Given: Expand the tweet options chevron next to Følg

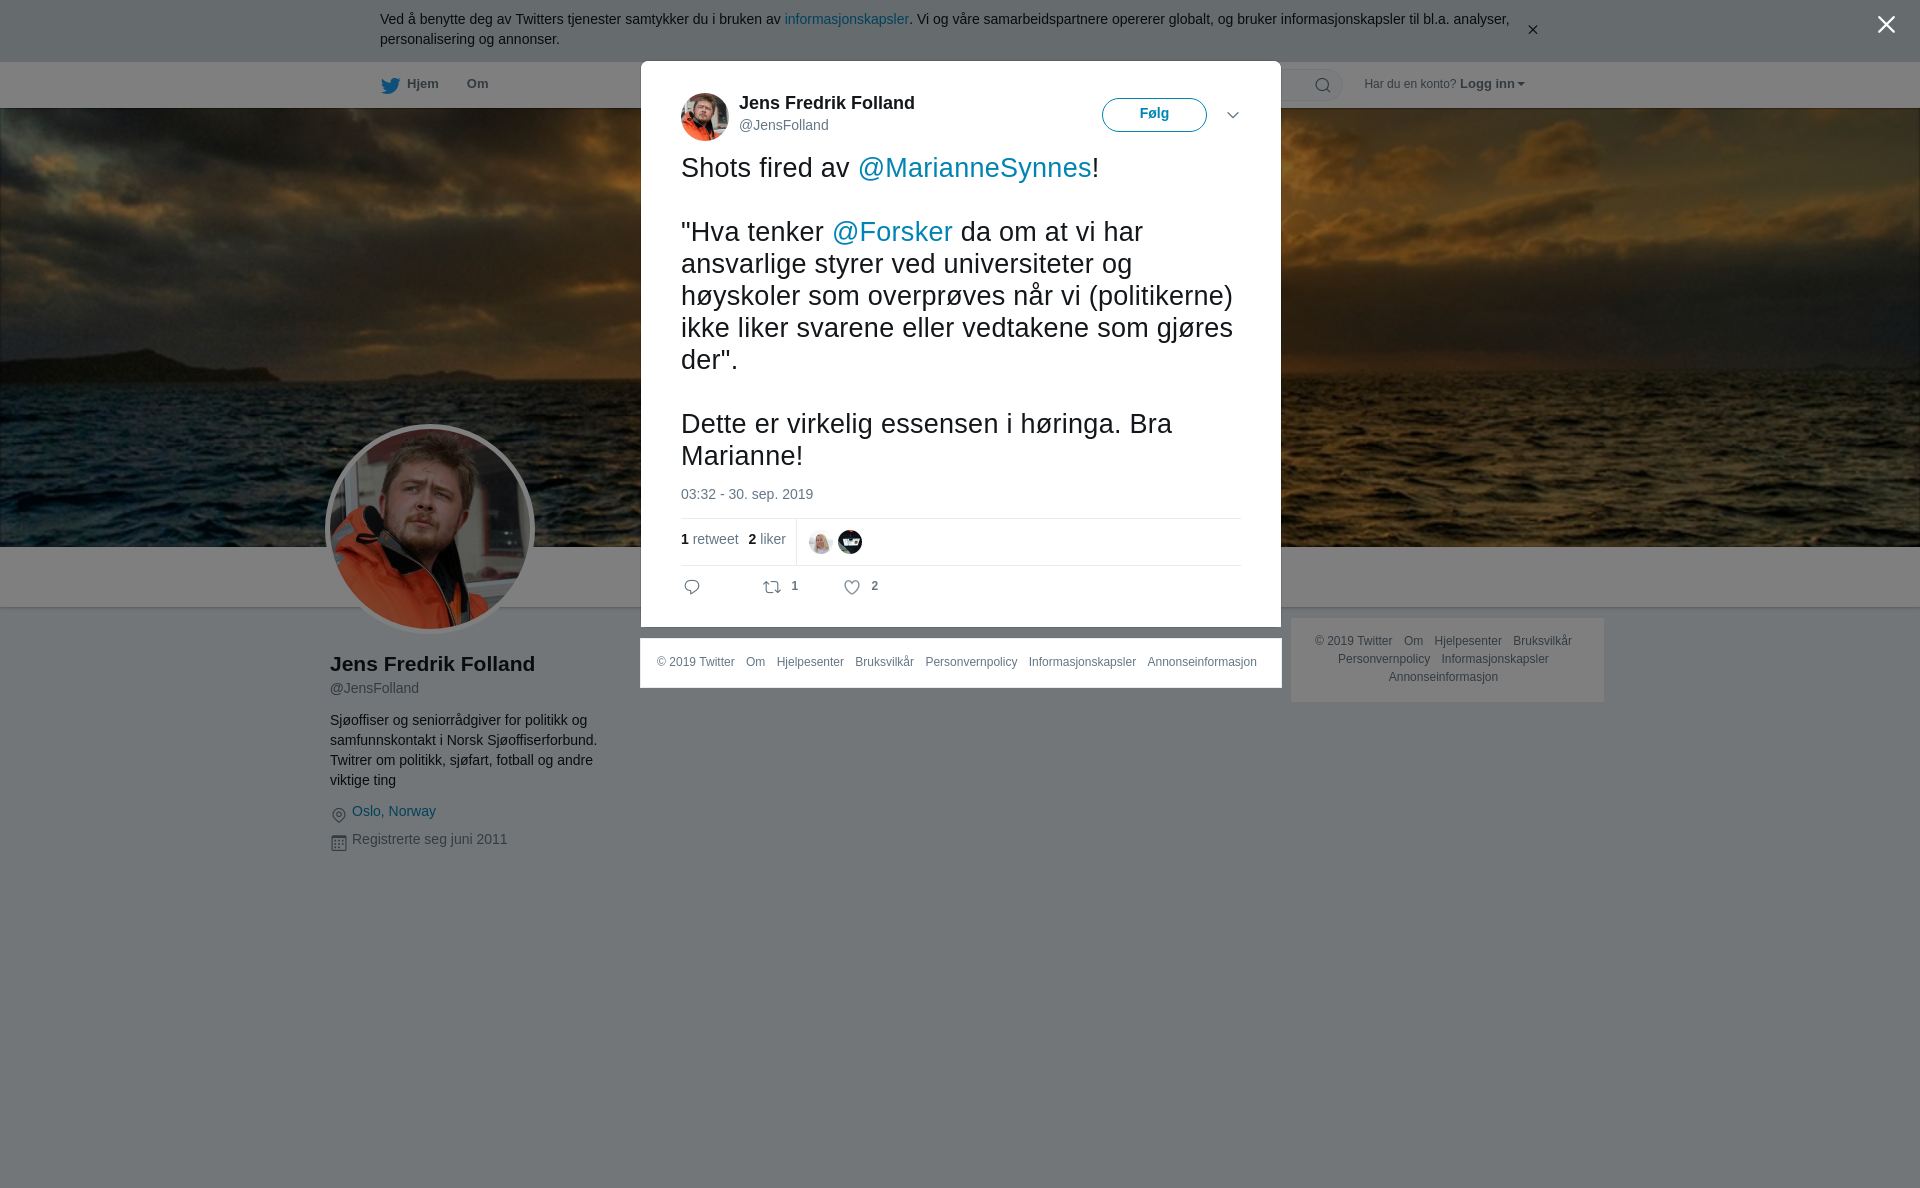Looking at the screenshot, I should (1233, 115).
